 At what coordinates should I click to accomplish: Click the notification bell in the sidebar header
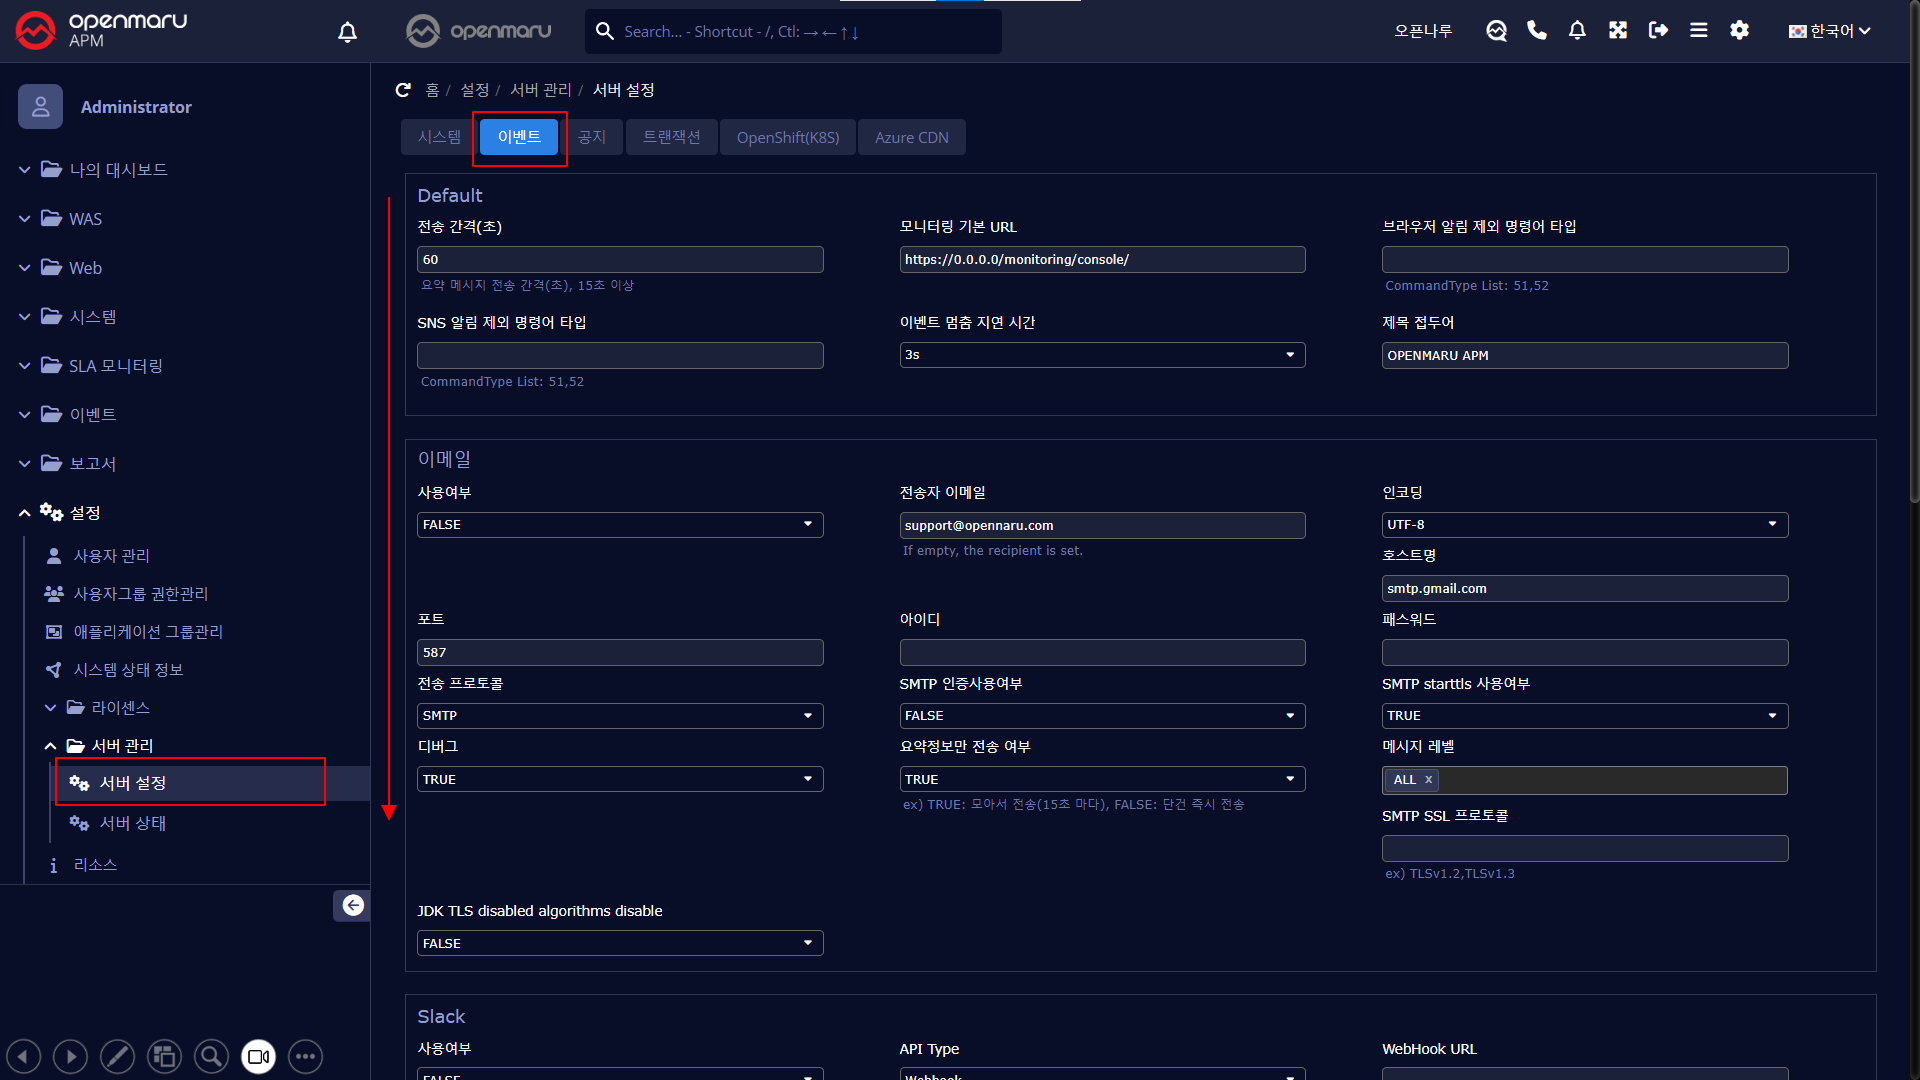(x=347, y=32)
